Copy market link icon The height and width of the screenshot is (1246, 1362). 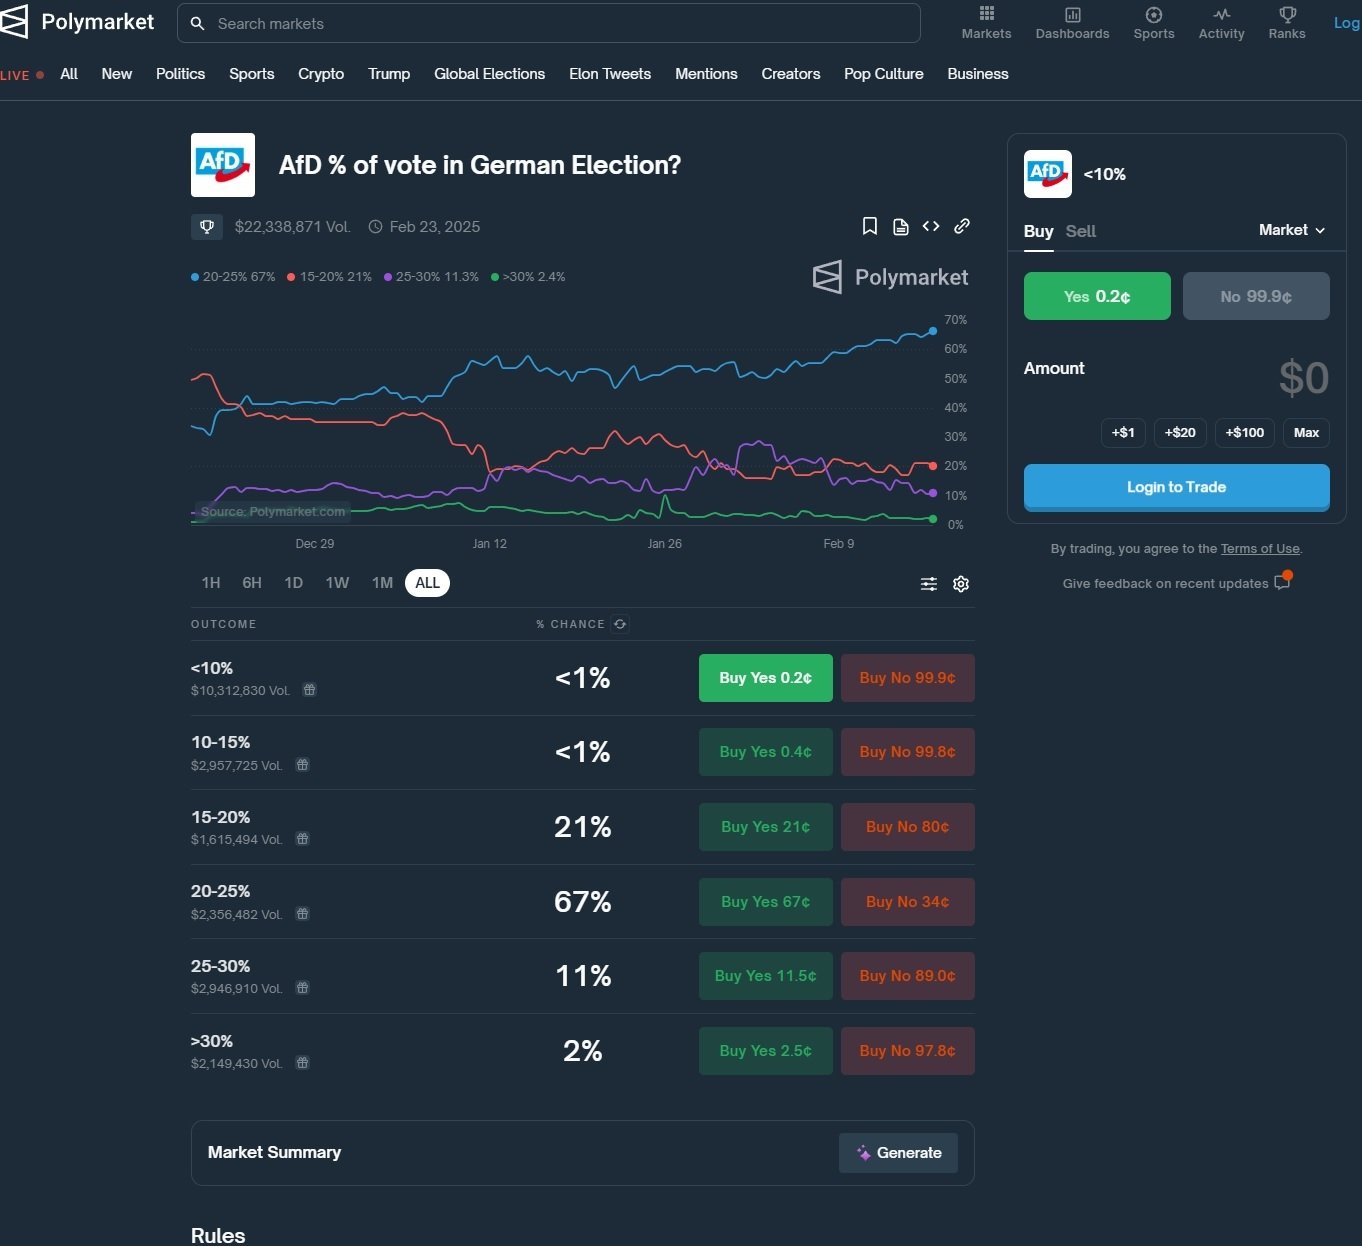[x=961, y=226]
